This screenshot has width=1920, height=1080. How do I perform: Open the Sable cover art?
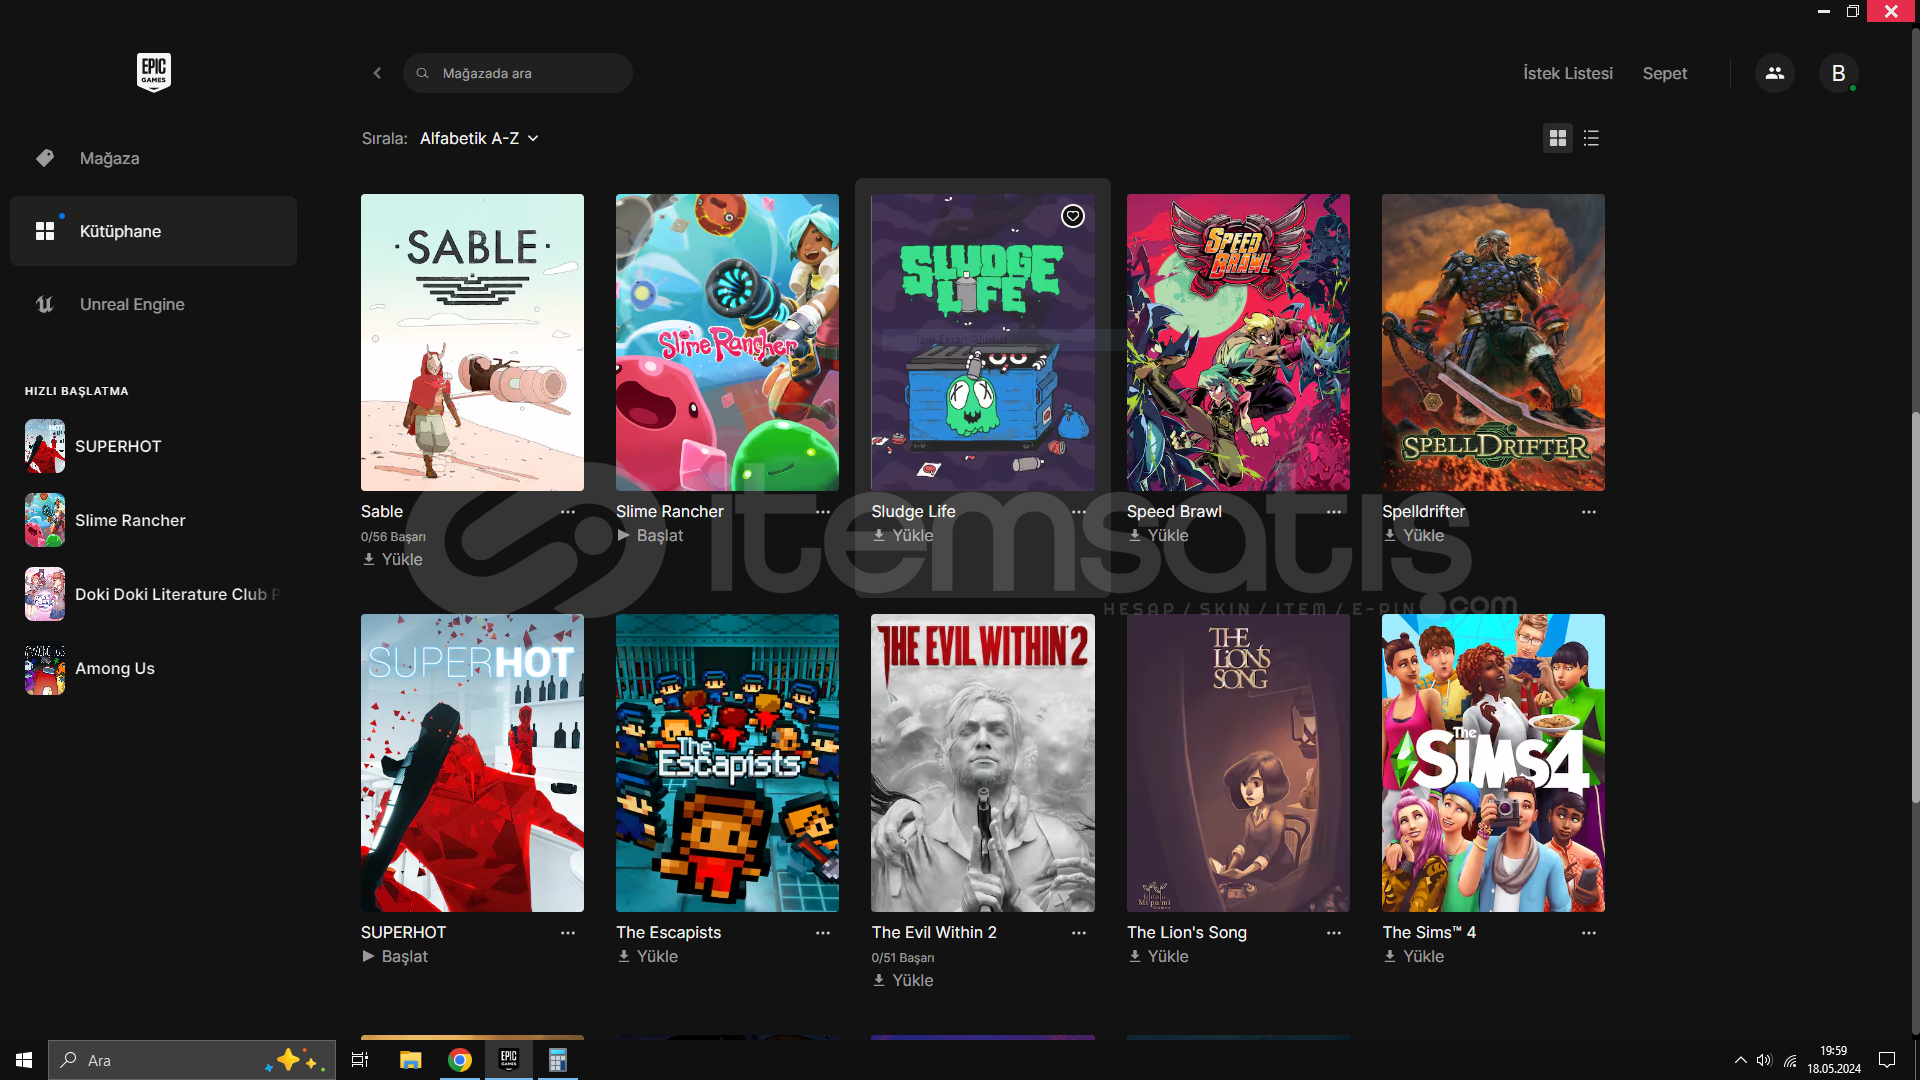pyautogui.click(x=472, y=342)
